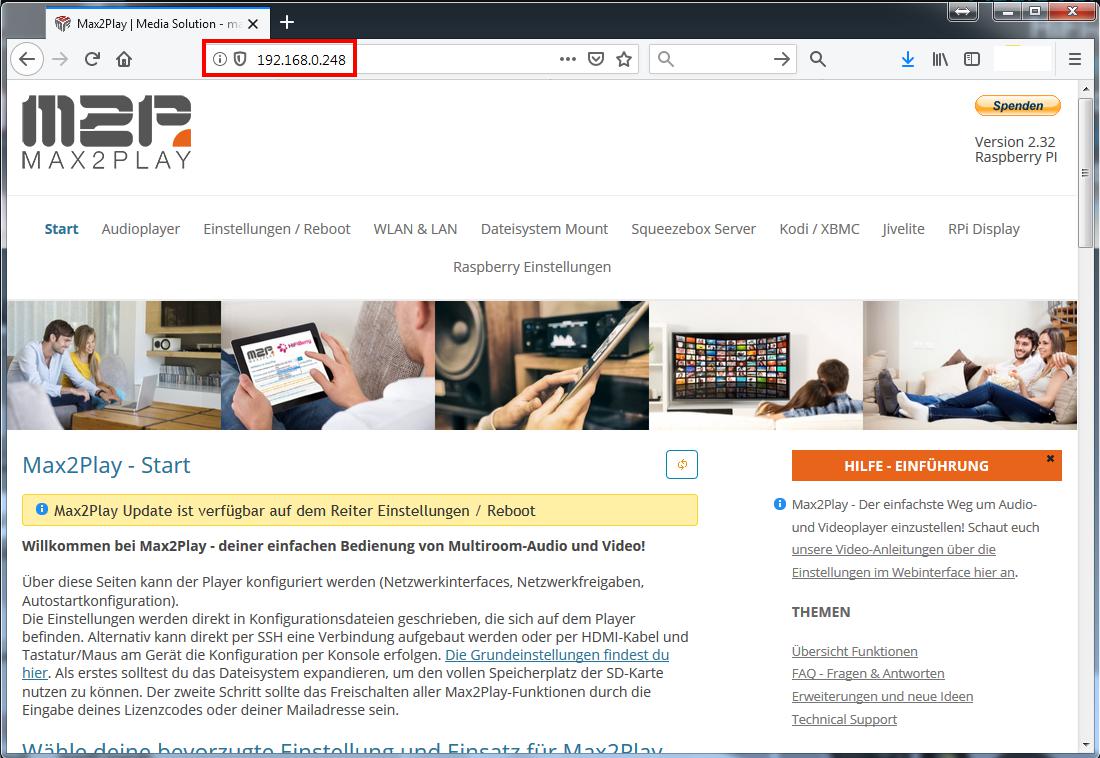Viewport: 1100px width, 758px height.
Task: Show site information icon in address bar
Action: click(x=220, y=59)
